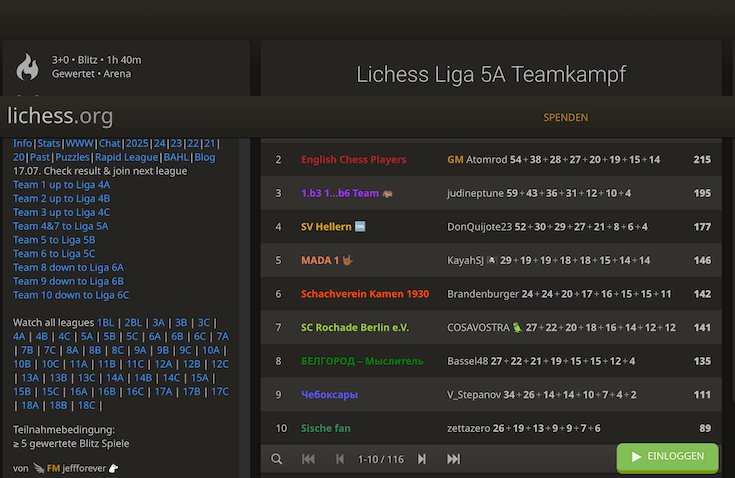735x478 pixels.
Task: Open SV Hellern team
Action: (x=333, y=227)
